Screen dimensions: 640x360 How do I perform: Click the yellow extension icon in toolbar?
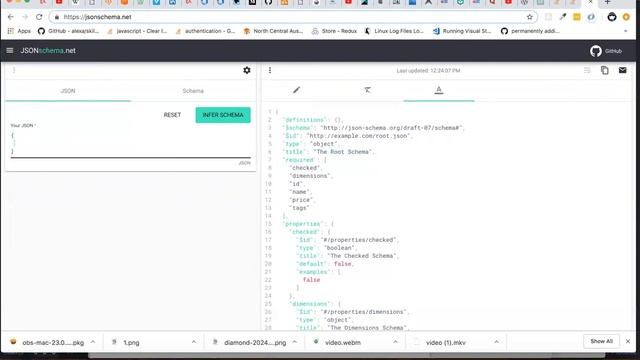pos(577,17)
